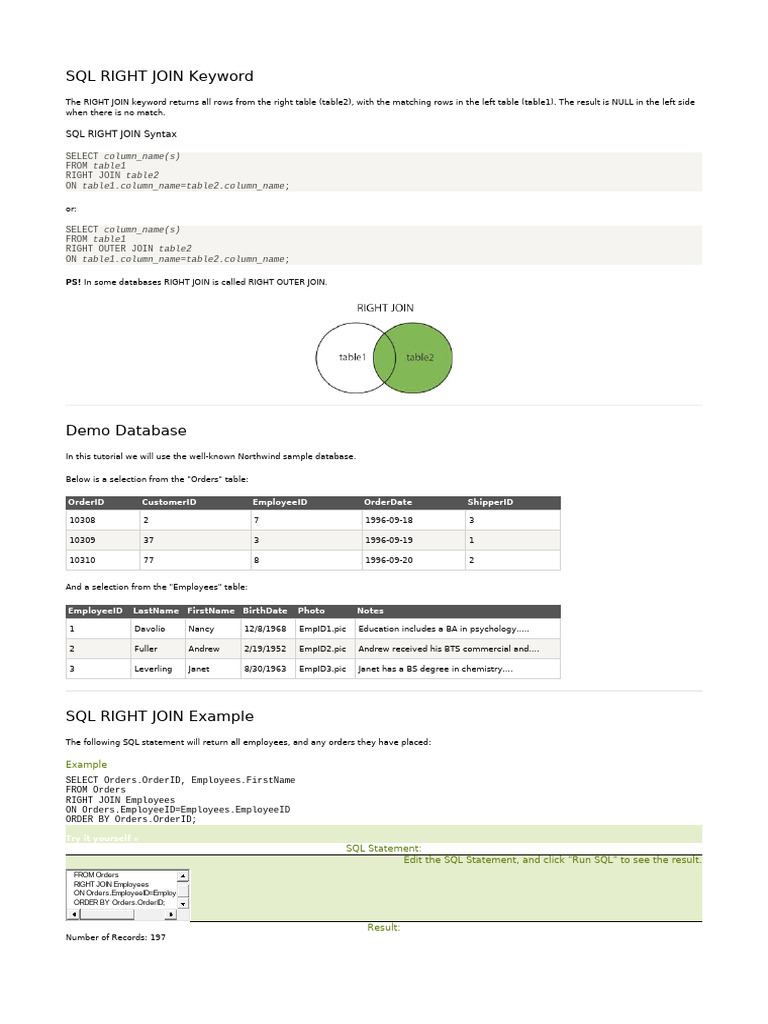Screen dimensions: 768x1024
Task: Click the scroll right arrow in SQL textarea
Action: 171,914
